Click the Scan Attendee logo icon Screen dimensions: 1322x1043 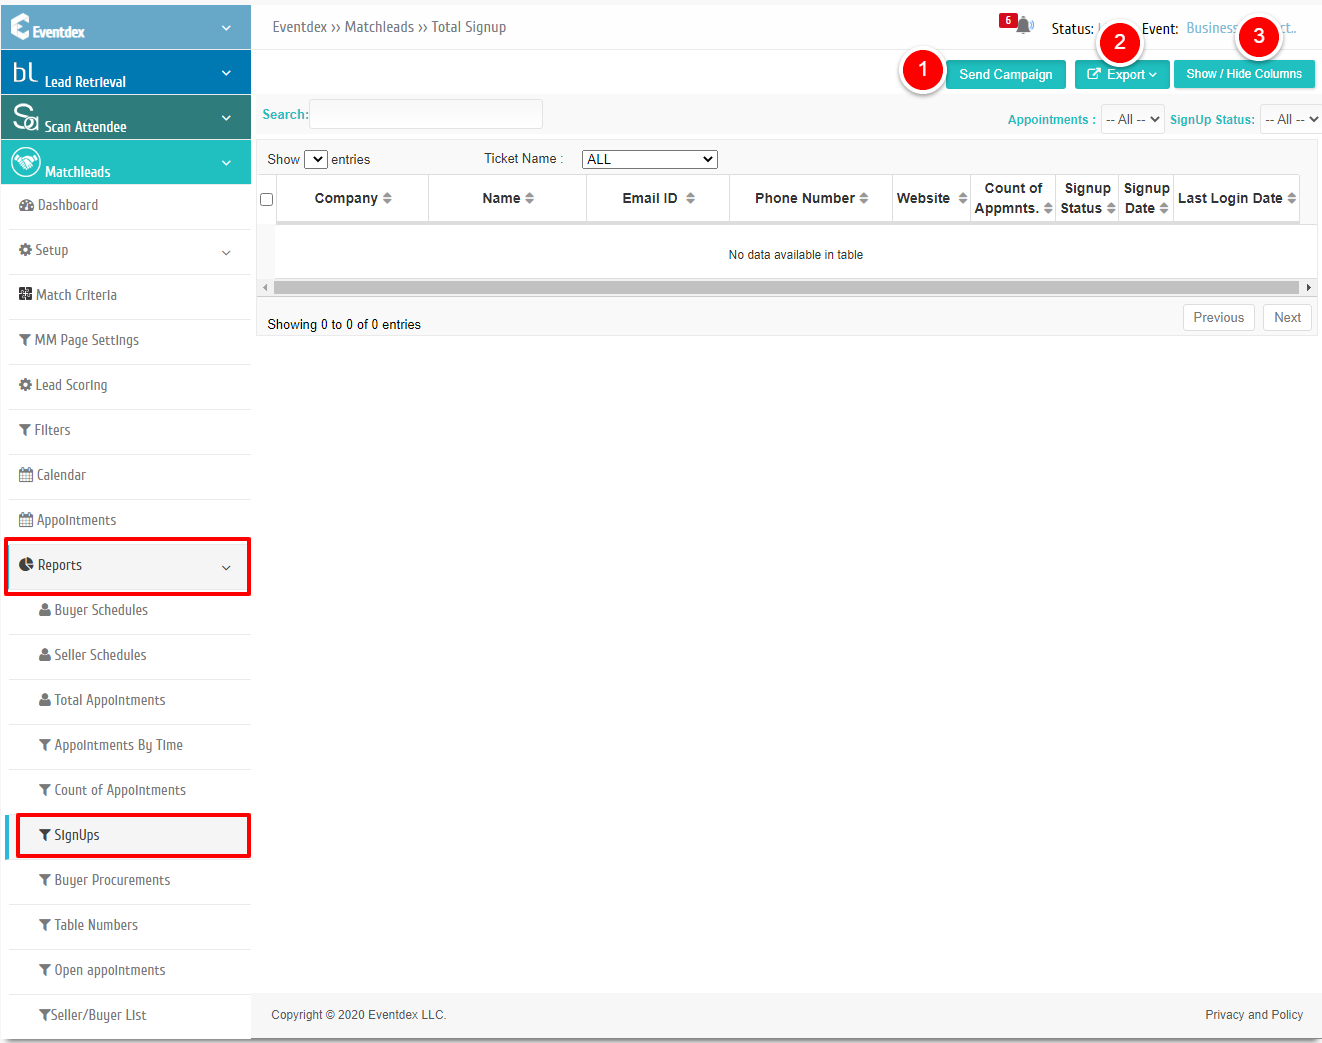(25, 117)
